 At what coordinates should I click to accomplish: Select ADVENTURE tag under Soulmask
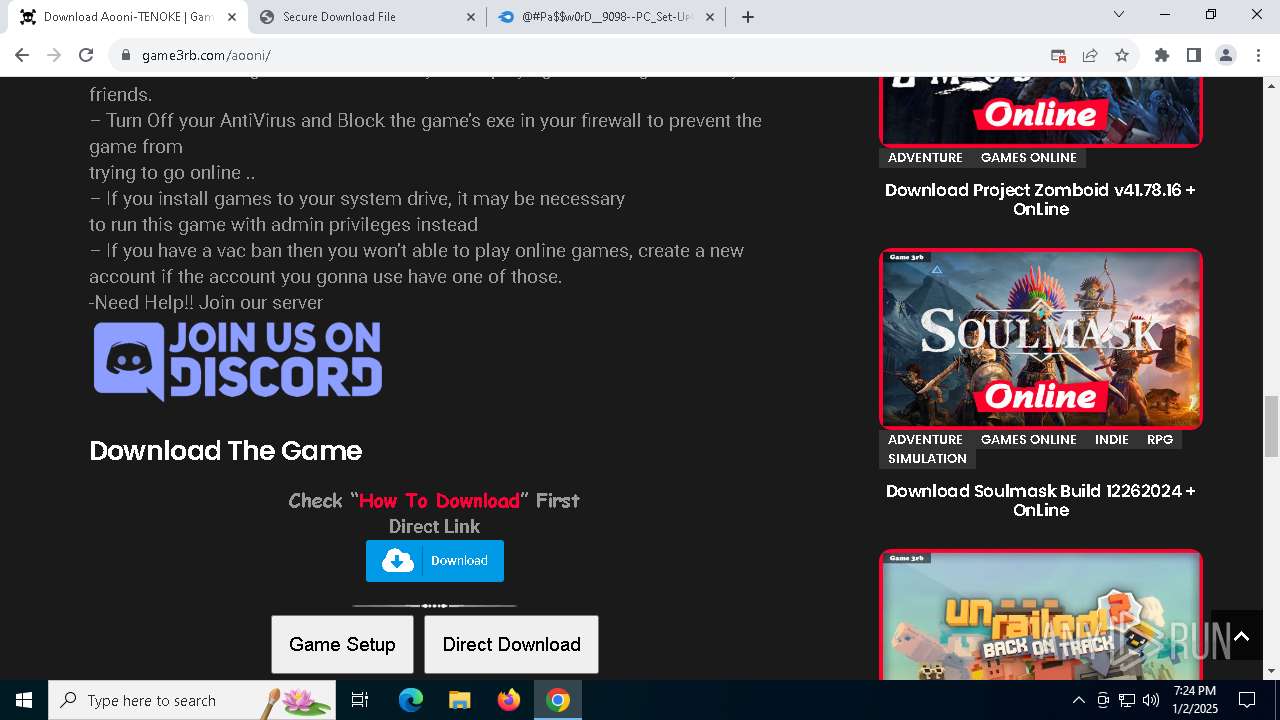point(925,439)
